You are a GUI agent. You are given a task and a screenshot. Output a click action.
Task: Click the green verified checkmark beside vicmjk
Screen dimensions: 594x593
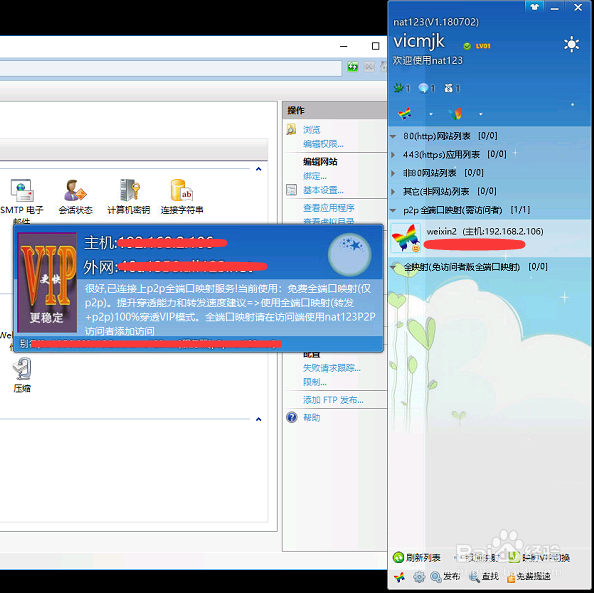[467, 46]
